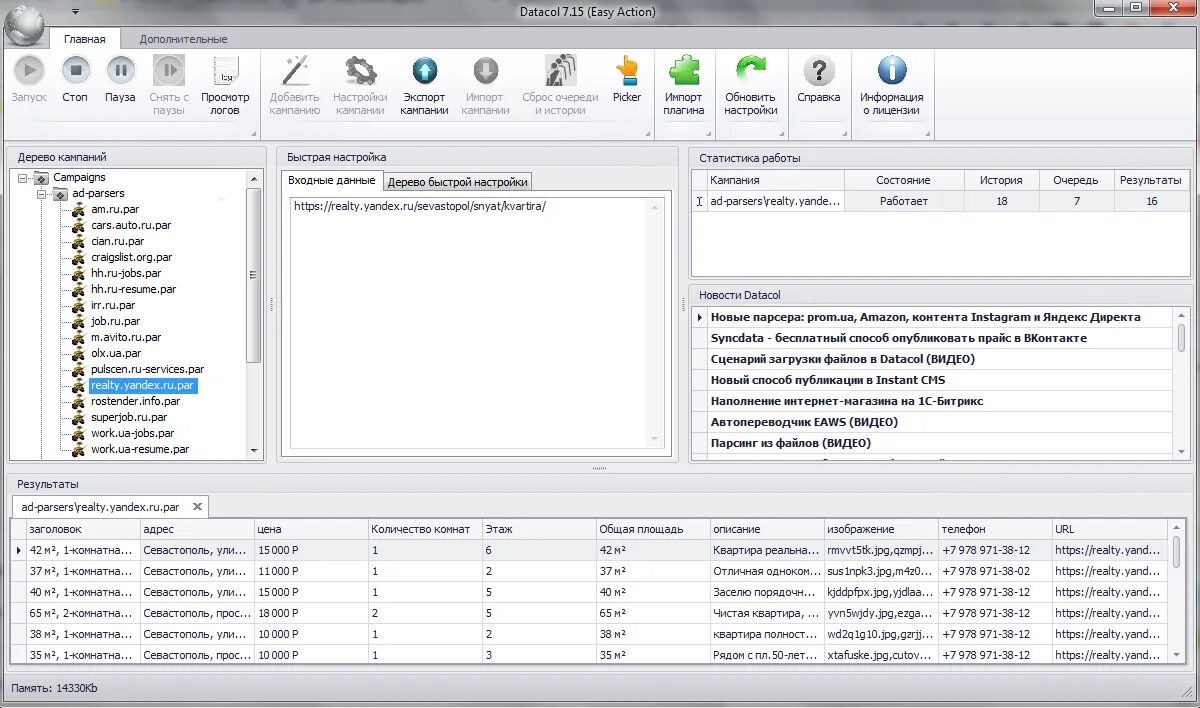Stop the campaign with Стоп icon
This screenshot has width=1200, height=708.
[x=75, y=70]
